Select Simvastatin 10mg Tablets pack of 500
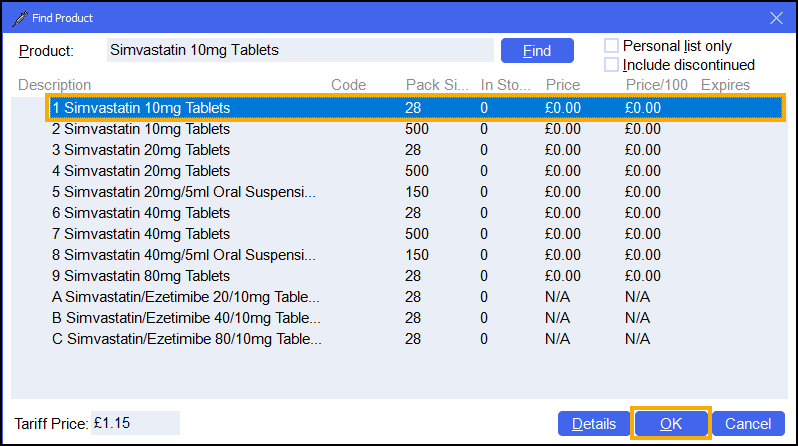798x446 pixels. pos(141,129)
